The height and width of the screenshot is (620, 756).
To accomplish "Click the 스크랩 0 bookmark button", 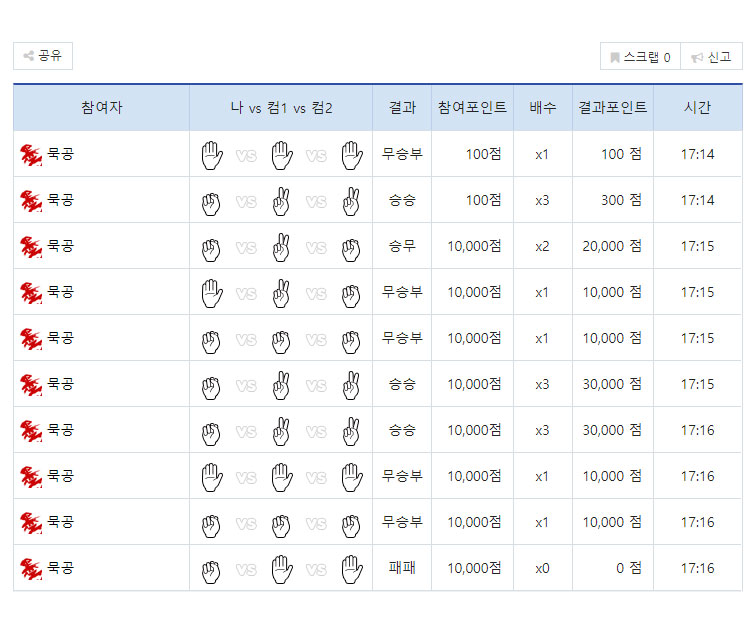I will coord(640,58).
